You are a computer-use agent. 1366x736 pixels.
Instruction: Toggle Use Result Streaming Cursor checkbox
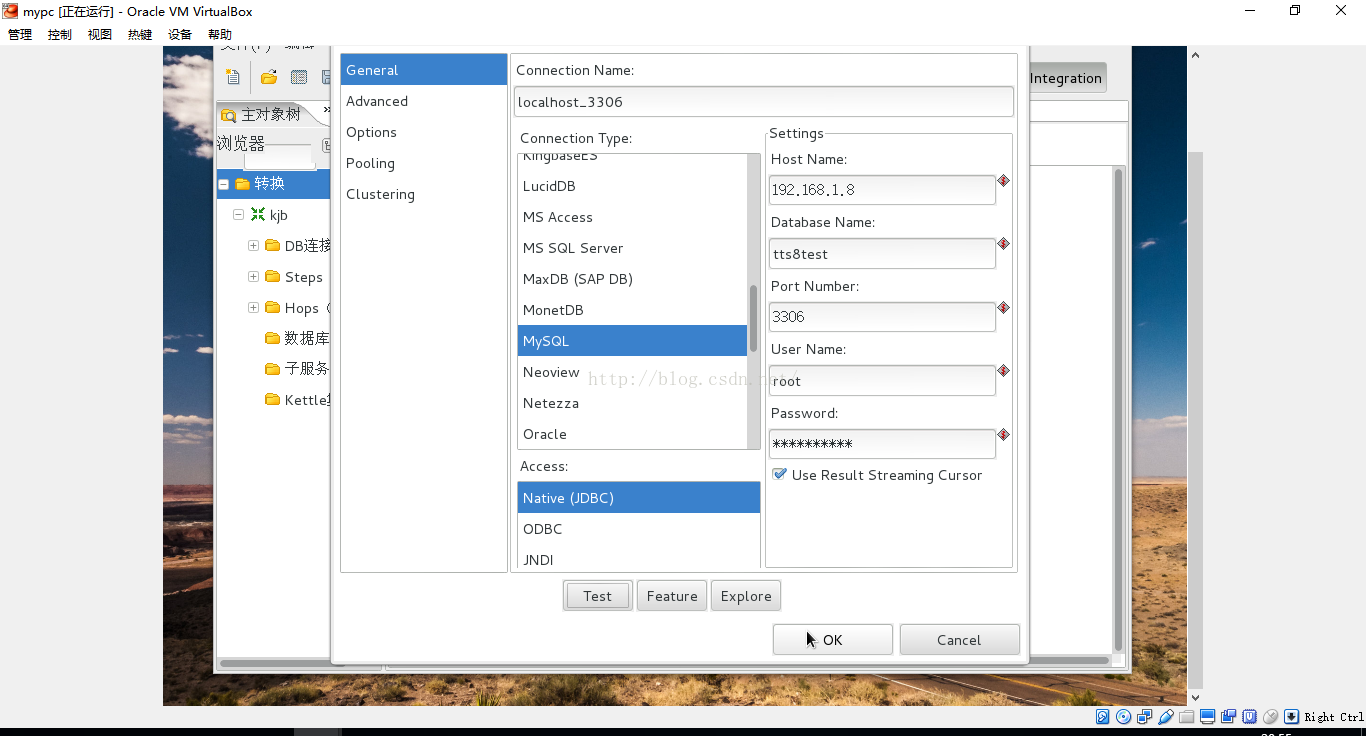pos(780,474)
